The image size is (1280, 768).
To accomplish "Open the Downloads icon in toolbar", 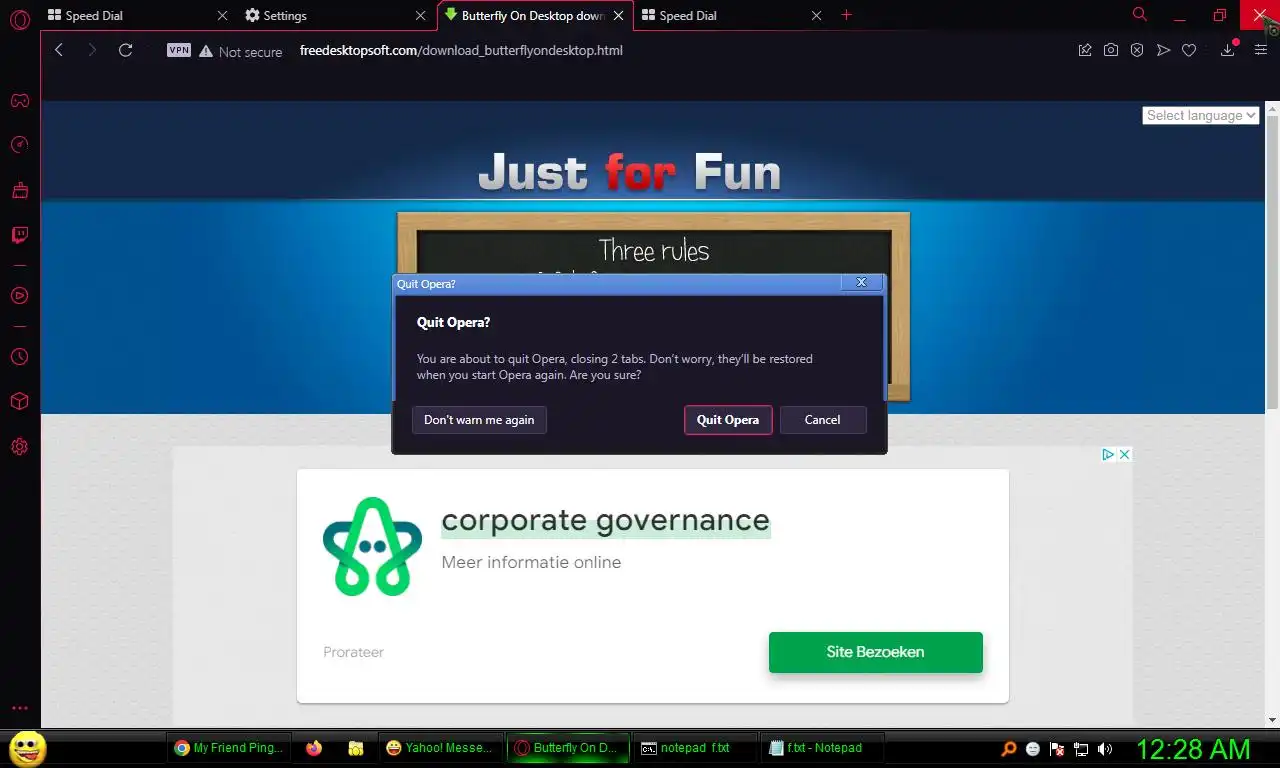I will (x=1228, y=50).
